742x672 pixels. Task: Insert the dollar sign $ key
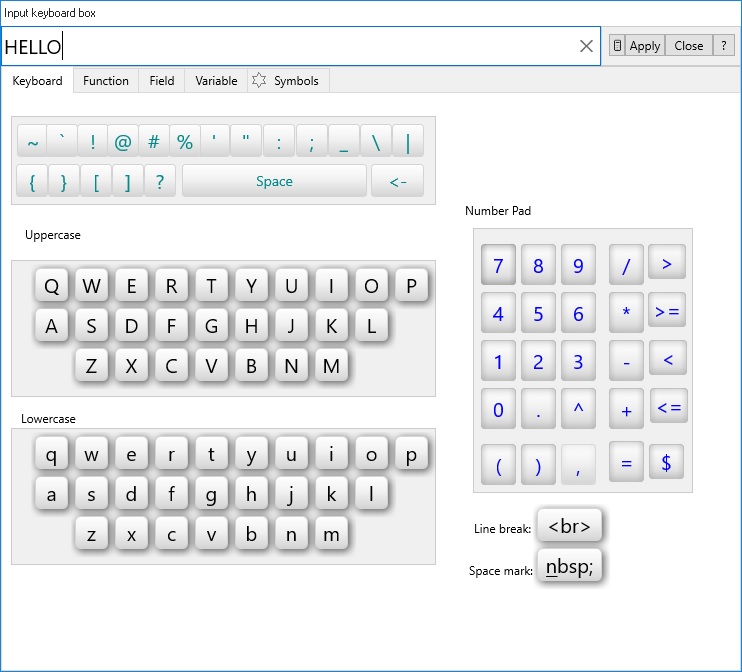click(x=666, y=462)
